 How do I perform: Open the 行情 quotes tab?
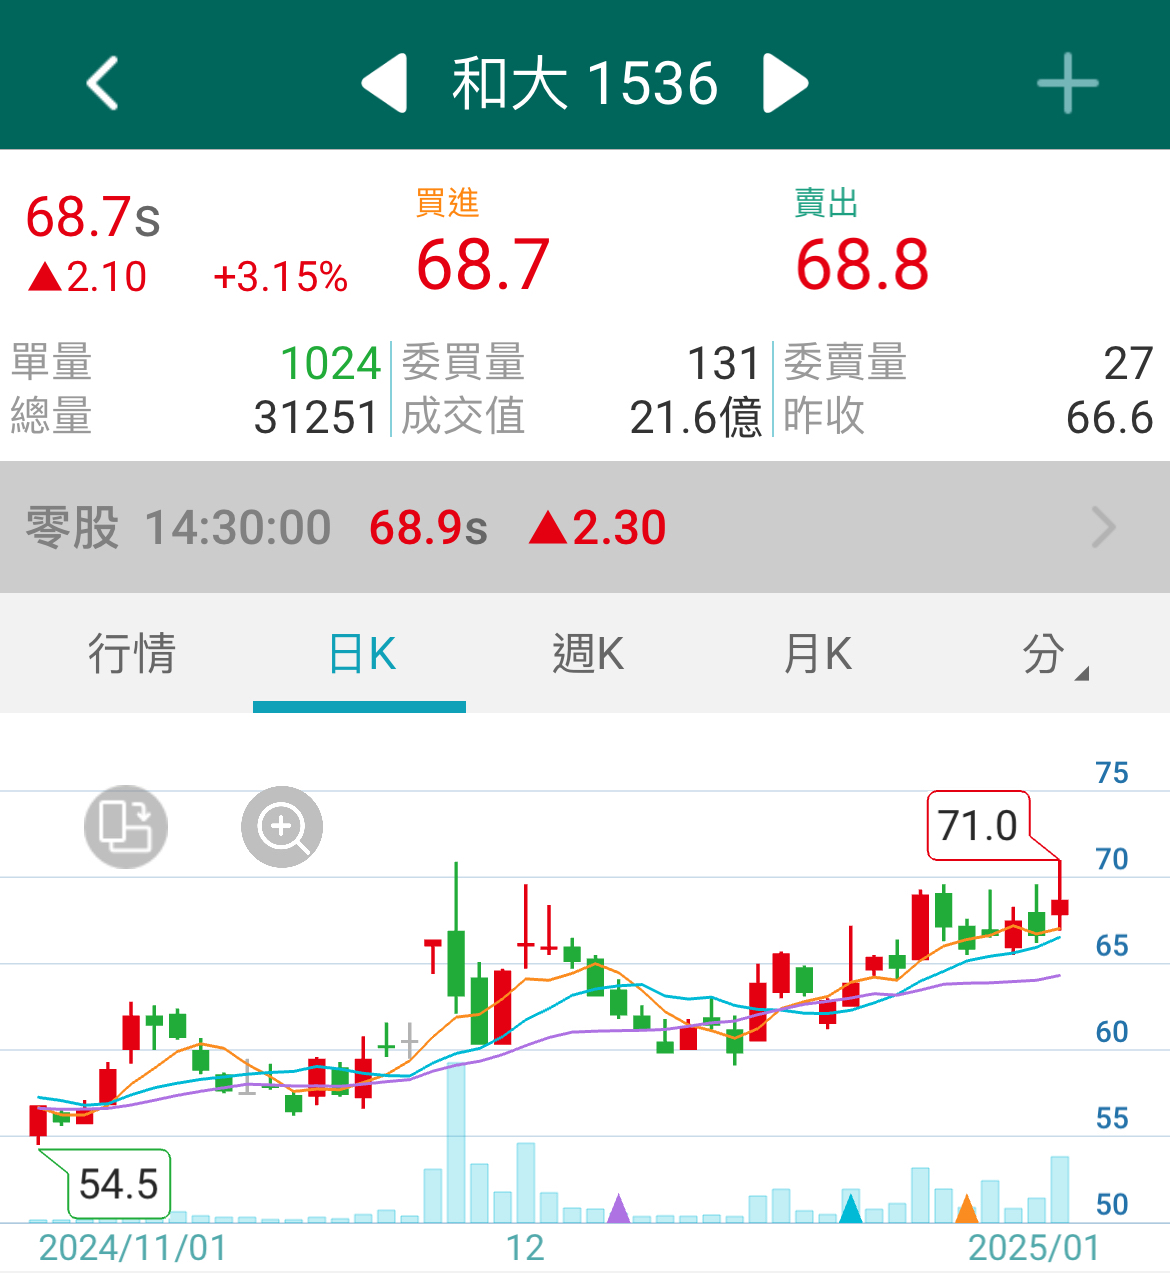click(x=133, y=654)
